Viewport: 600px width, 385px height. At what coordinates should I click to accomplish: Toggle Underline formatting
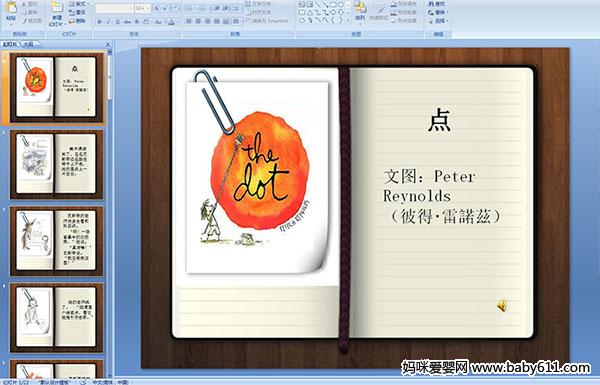coord(117,22)
